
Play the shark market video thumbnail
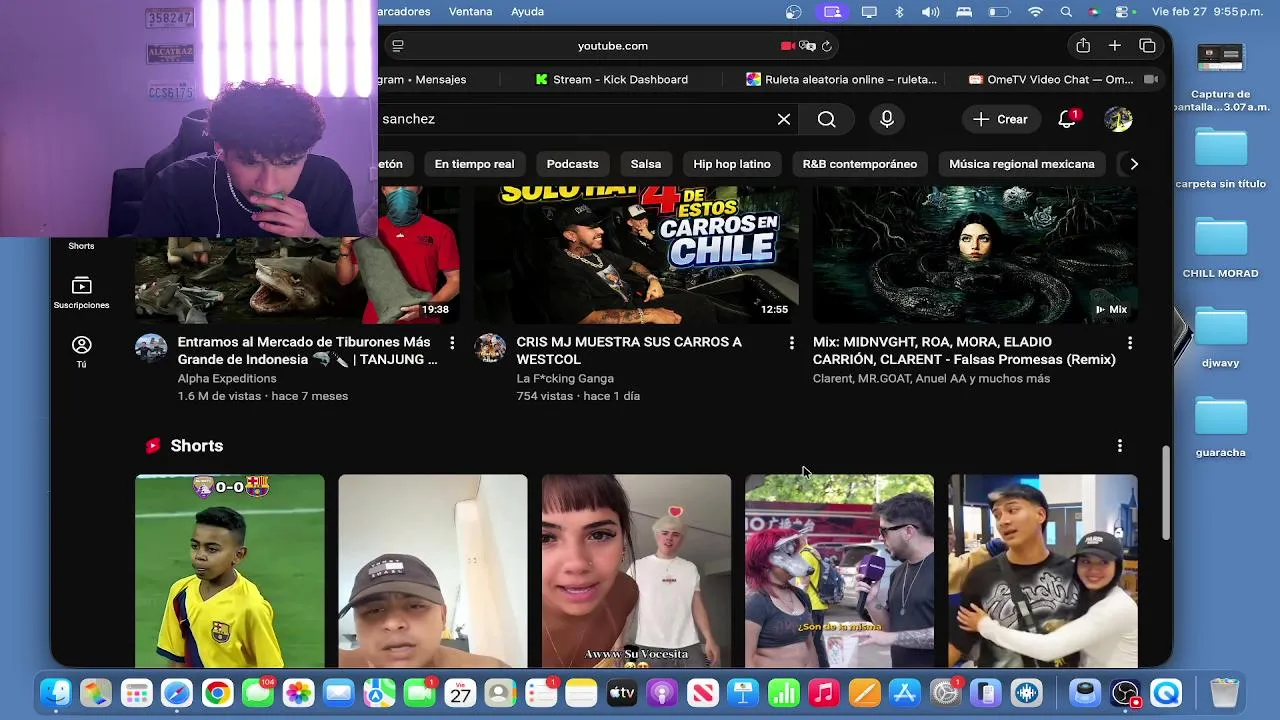pos(298,254)
